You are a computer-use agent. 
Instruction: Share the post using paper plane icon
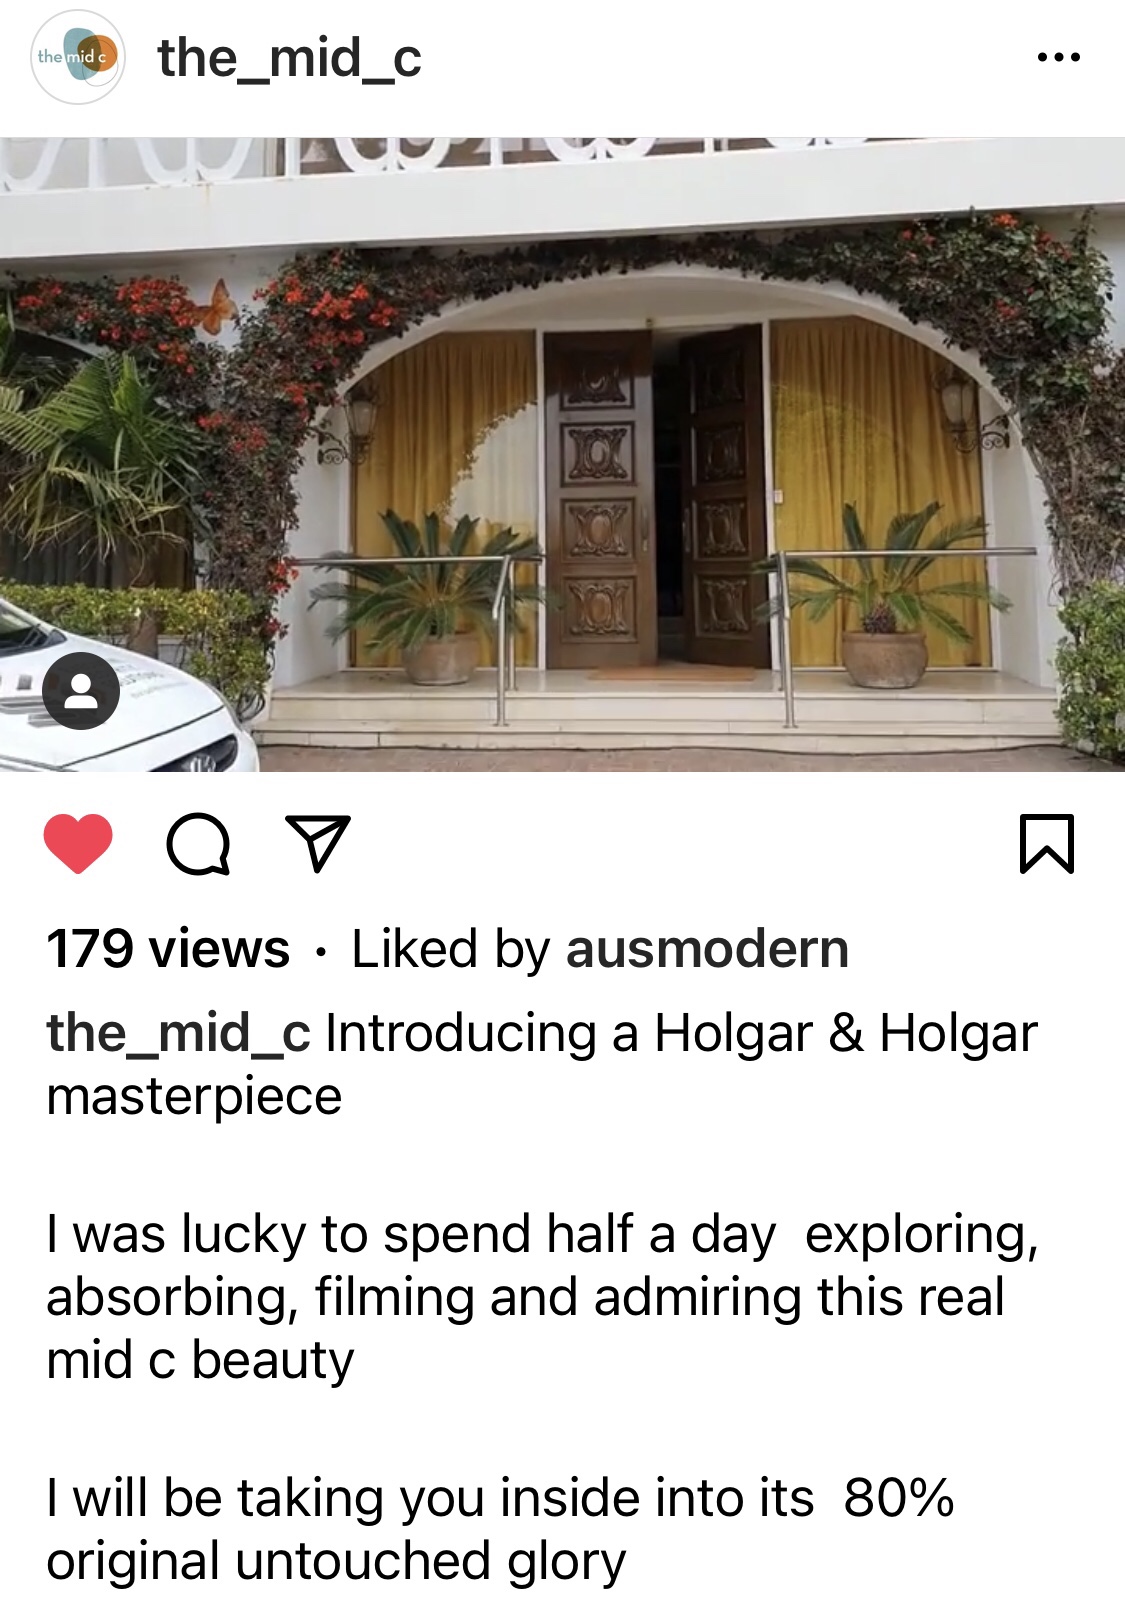click(318, 844)
